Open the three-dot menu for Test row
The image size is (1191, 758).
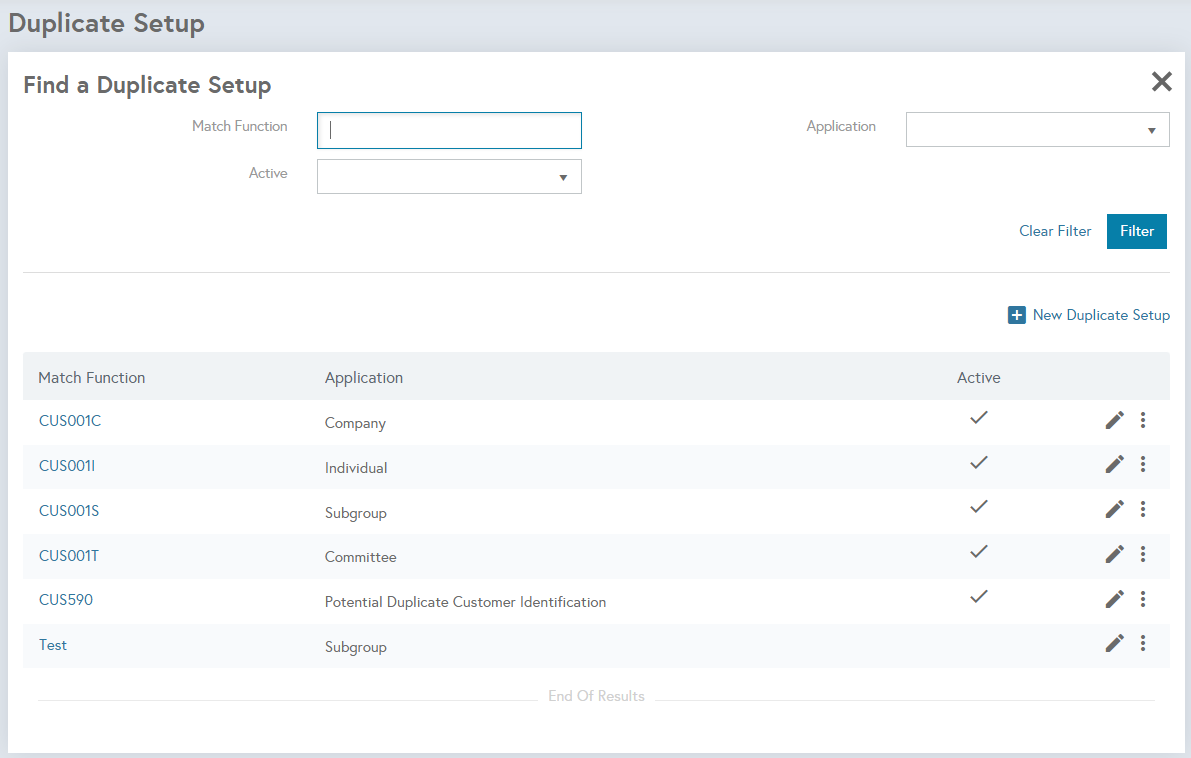pyautogui.click(x=1142, y=643)
